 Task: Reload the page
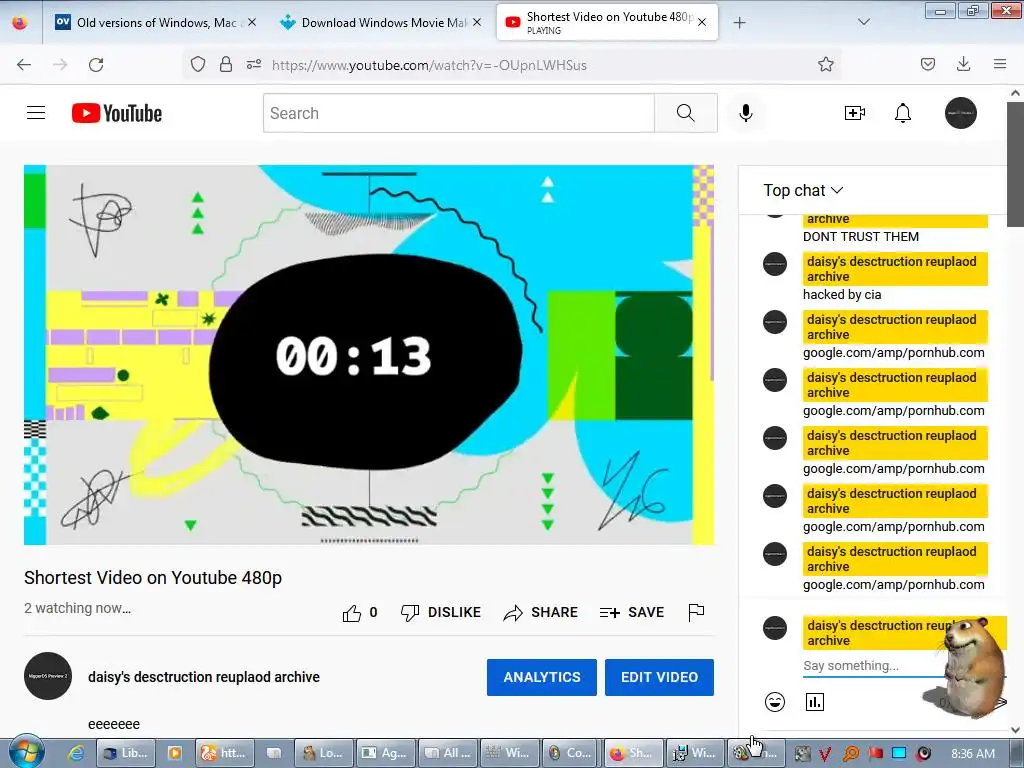96,65
